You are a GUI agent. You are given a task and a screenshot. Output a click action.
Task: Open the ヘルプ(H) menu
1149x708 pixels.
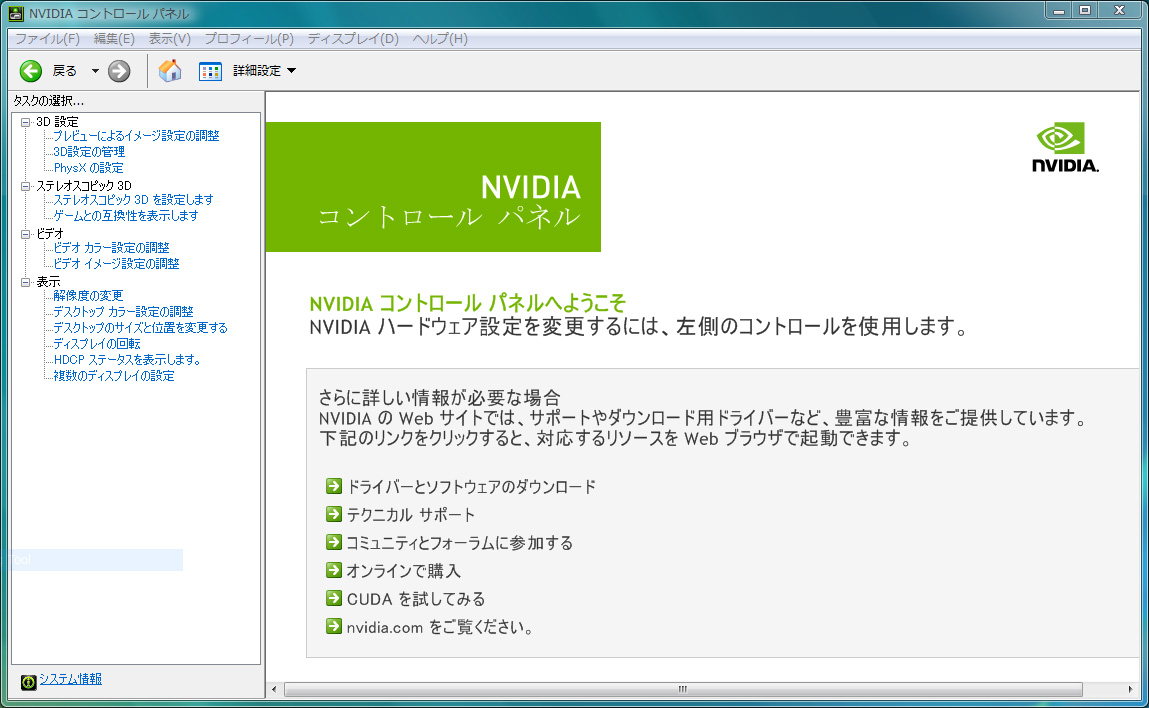coord(440,39)
